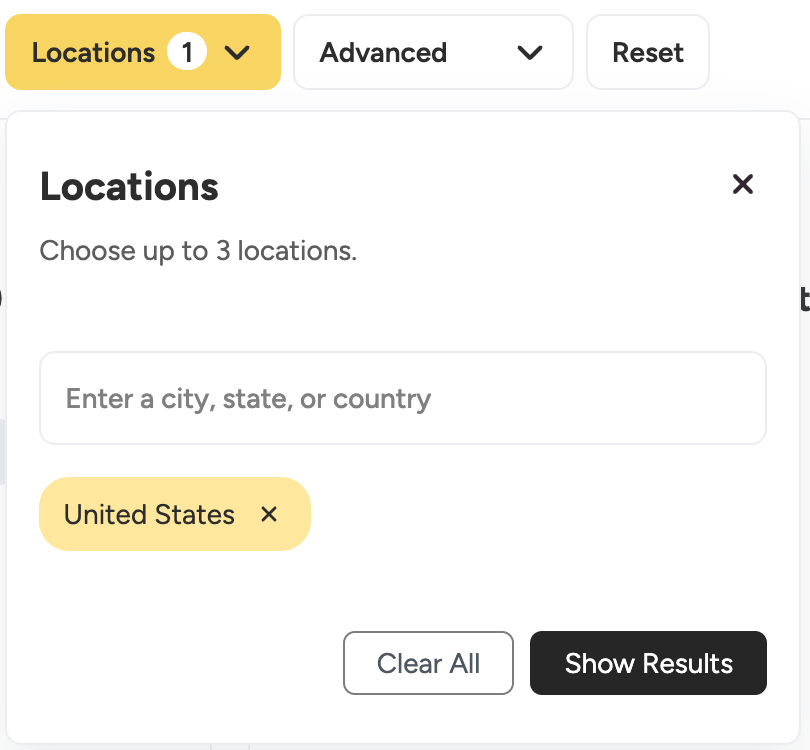810x750 pixels.
Task: Click the filter count badge showing 1
Action: (x=188, y=52)
